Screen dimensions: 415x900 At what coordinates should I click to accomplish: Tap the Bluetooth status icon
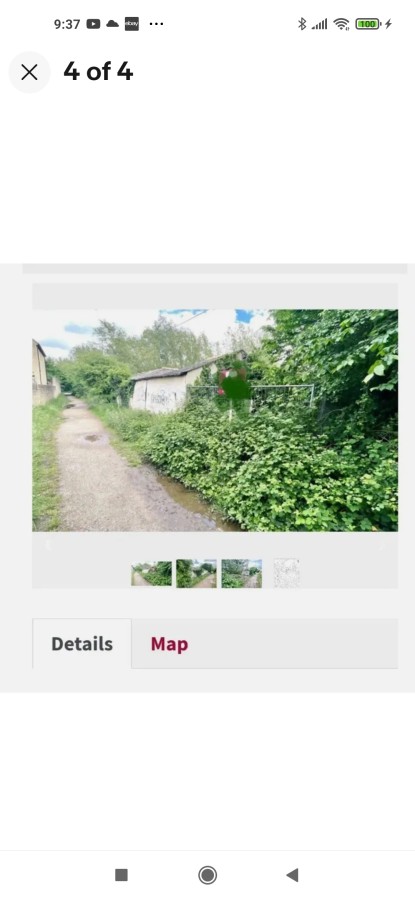302,24
